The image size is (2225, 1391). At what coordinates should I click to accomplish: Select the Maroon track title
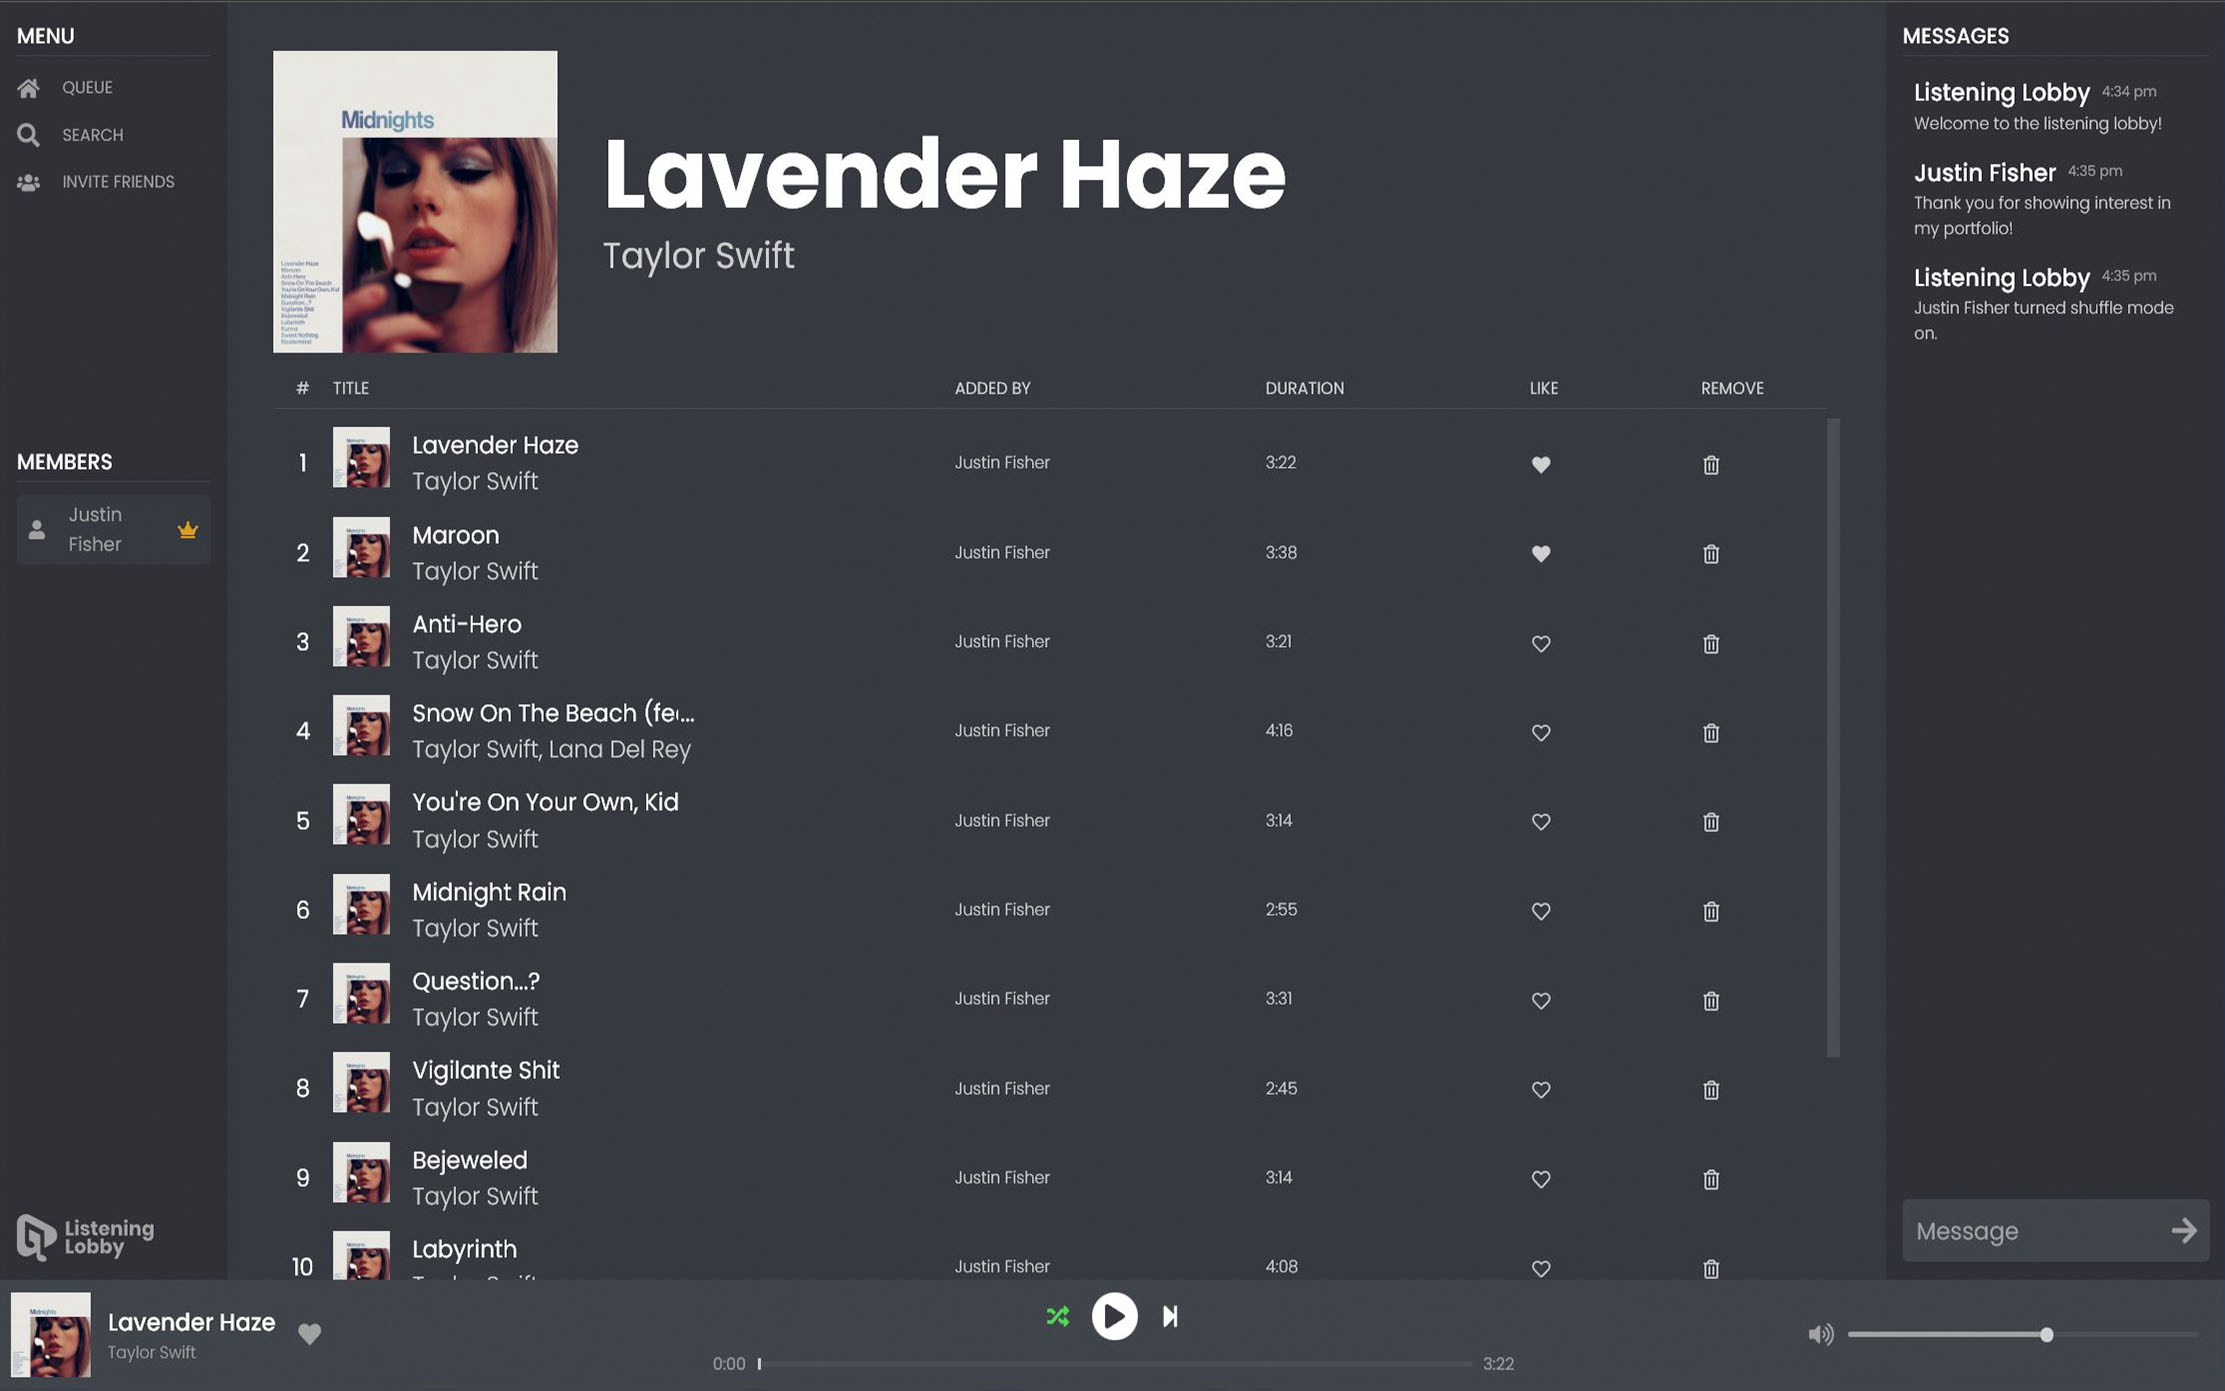(x=455, y=535)
